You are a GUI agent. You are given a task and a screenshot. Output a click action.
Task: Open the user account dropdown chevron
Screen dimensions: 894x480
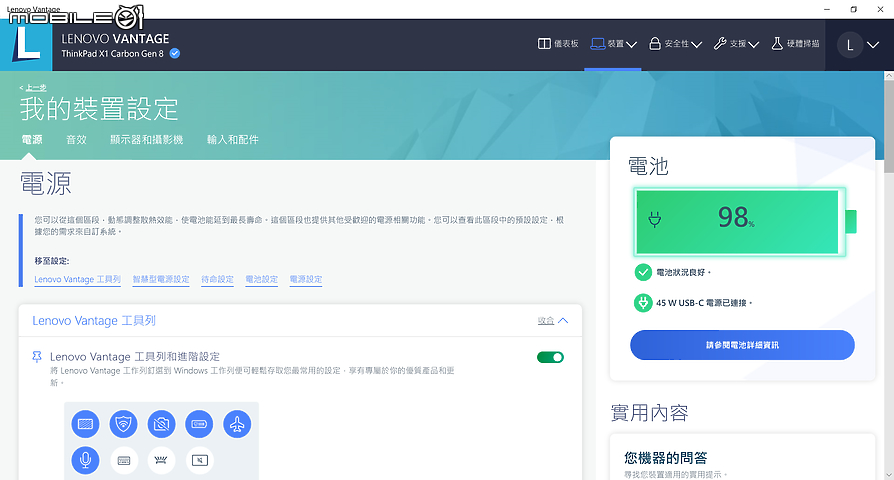coord(873,45)
